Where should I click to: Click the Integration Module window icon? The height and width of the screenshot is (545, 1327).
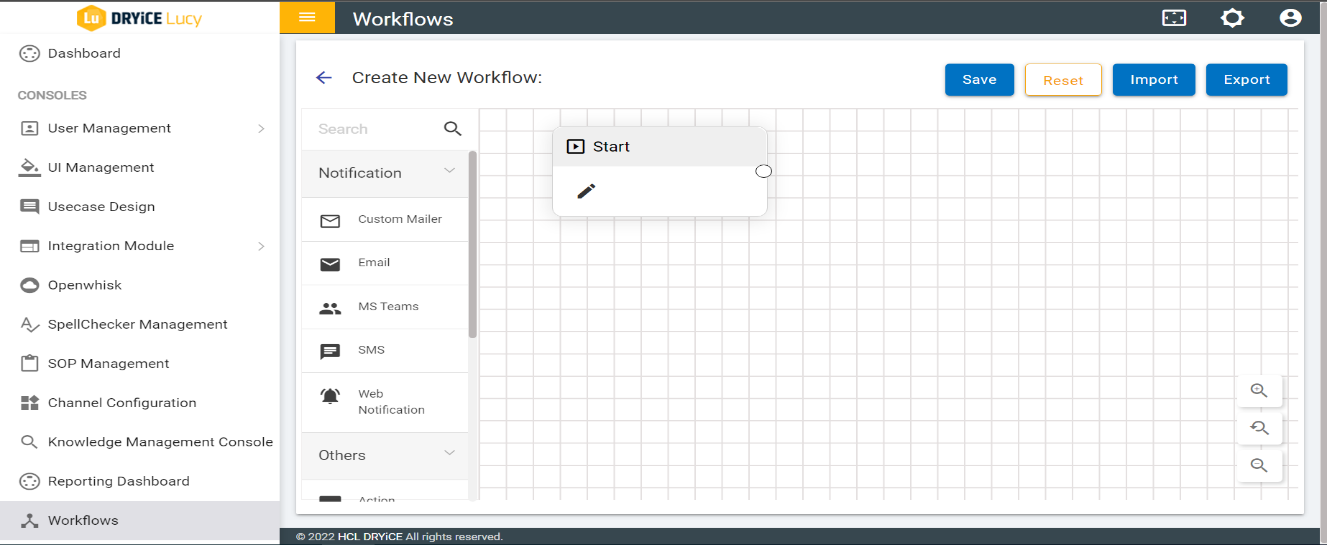(x=30, y=246)
